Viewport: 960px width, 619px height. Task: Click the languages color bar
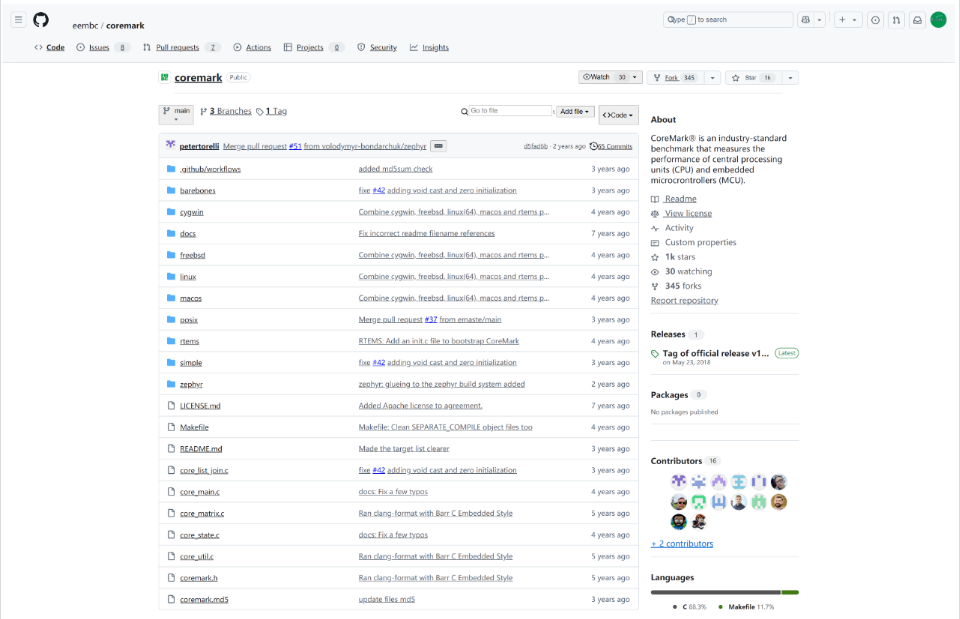pyautogui.click(x=725, y=592)
